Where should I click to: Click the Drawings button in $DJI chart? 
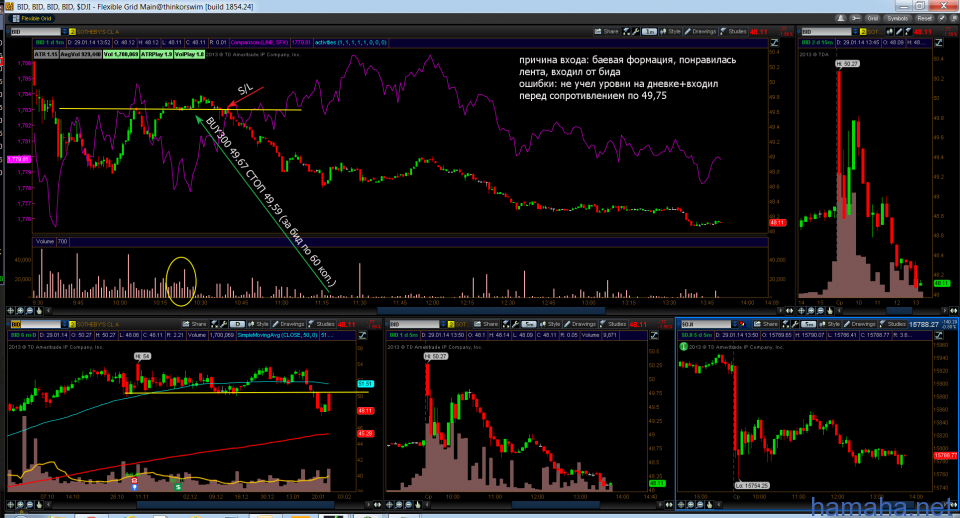(859, 324)
